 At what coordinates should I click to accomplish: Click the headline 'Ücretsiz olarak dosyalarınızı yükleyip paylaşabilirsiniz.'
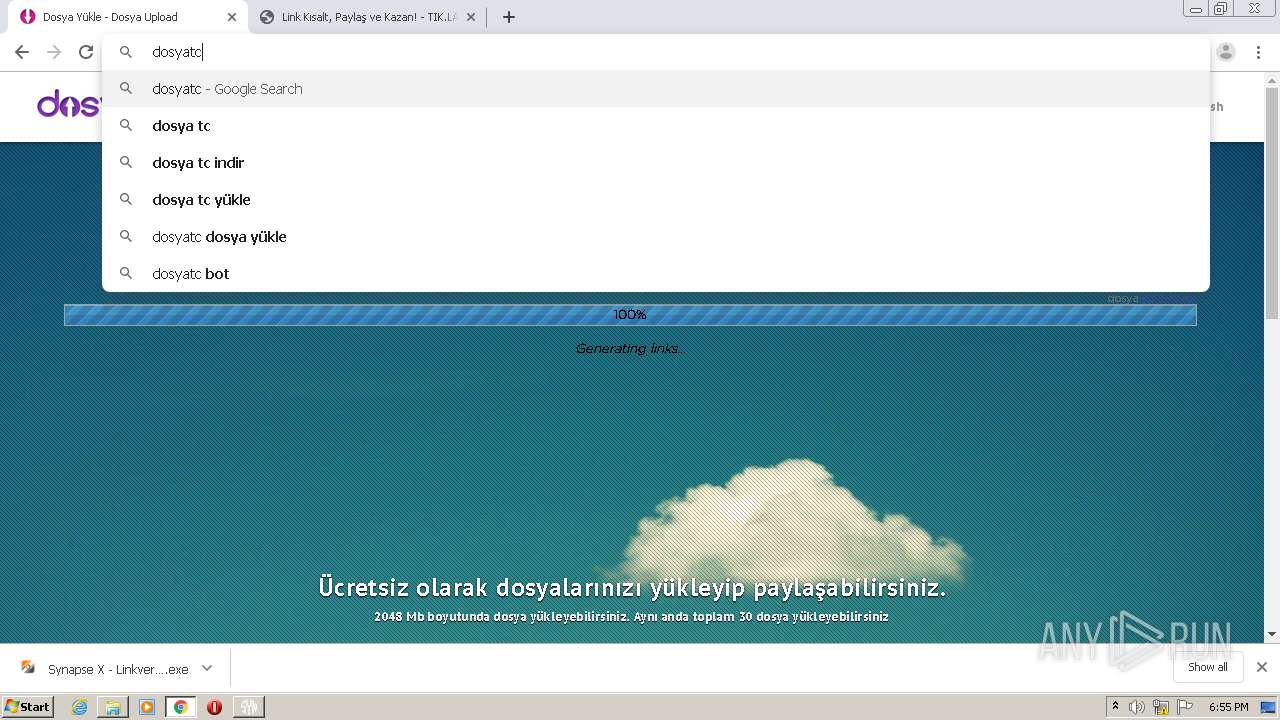point(632,587)
